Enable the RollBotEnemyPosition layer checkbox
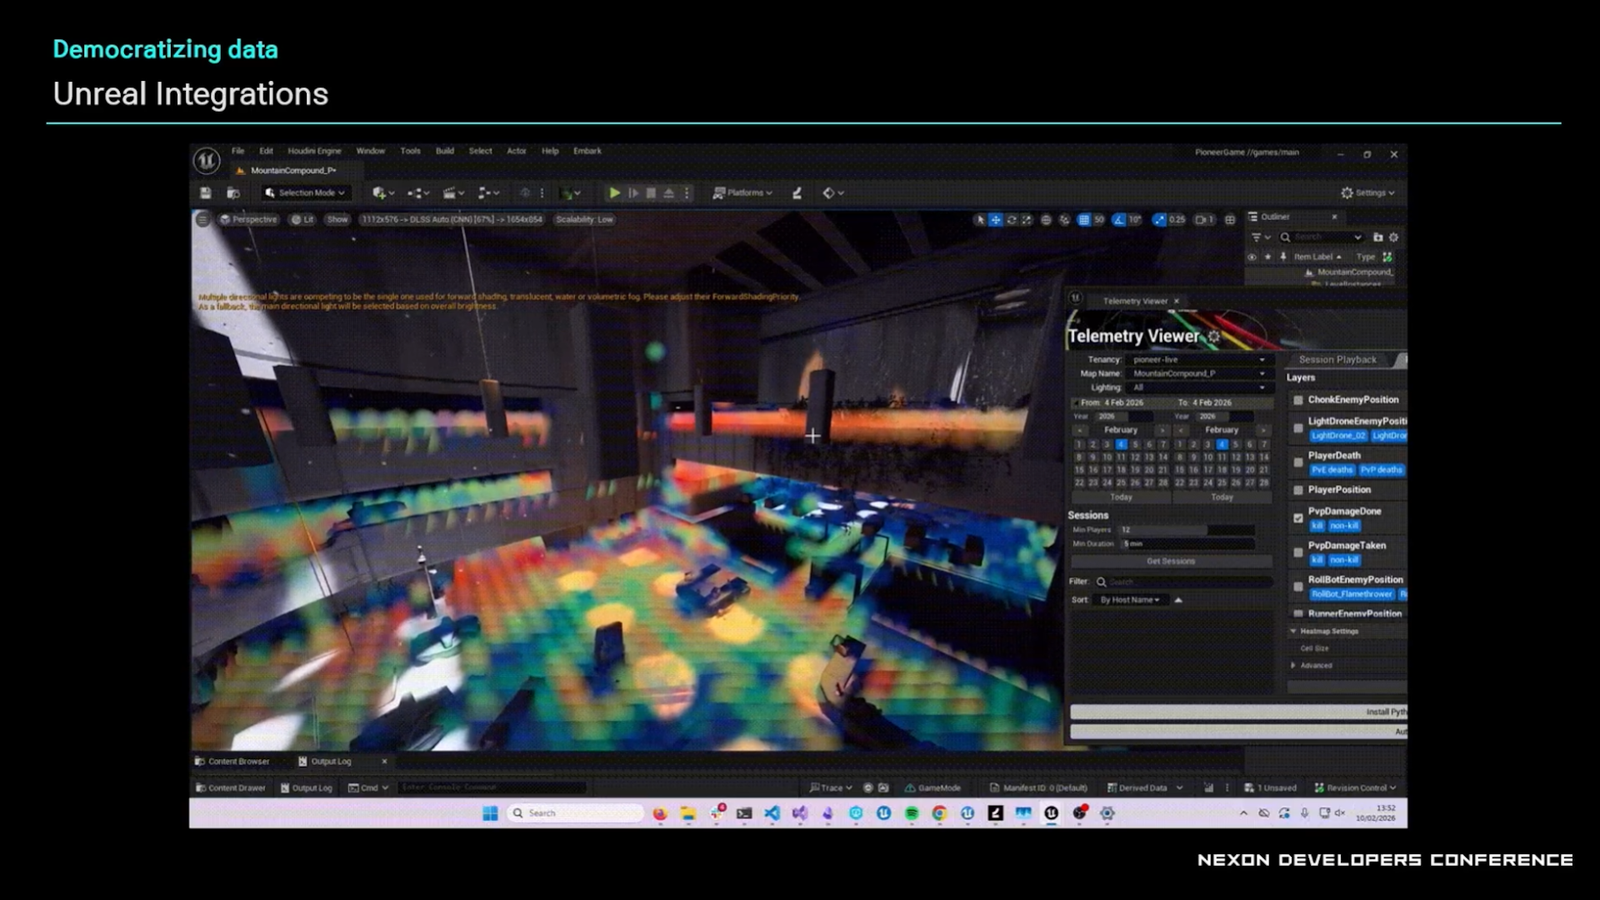Image resolution: width=1600 pixels, height=900 pixels. pos(1298,586)
